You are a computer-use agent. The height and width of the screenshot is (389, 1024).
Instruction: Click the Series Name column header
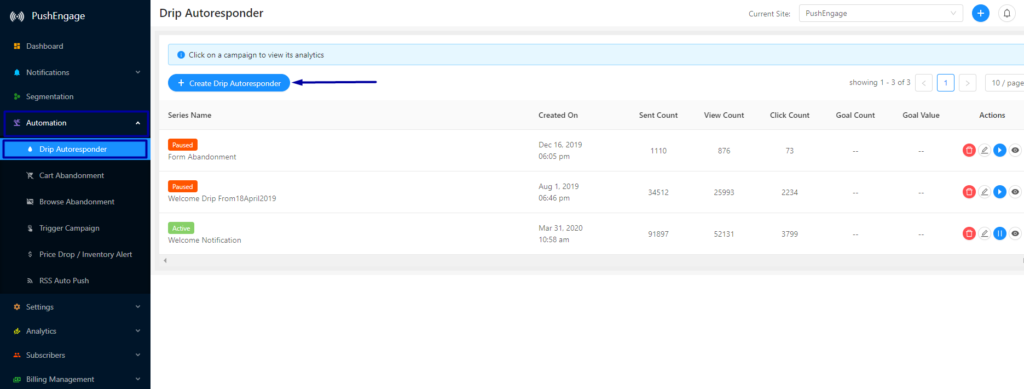tap(189, 115)
